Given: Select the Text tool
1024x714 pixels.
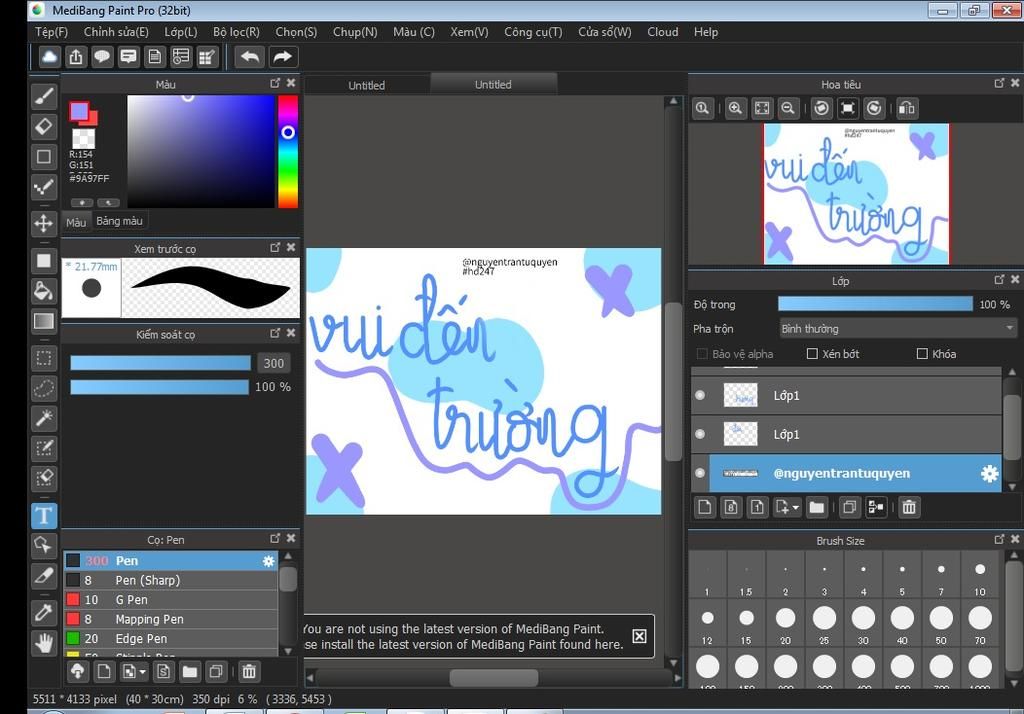Looking at the screenshot, I should tap(44, 515).
